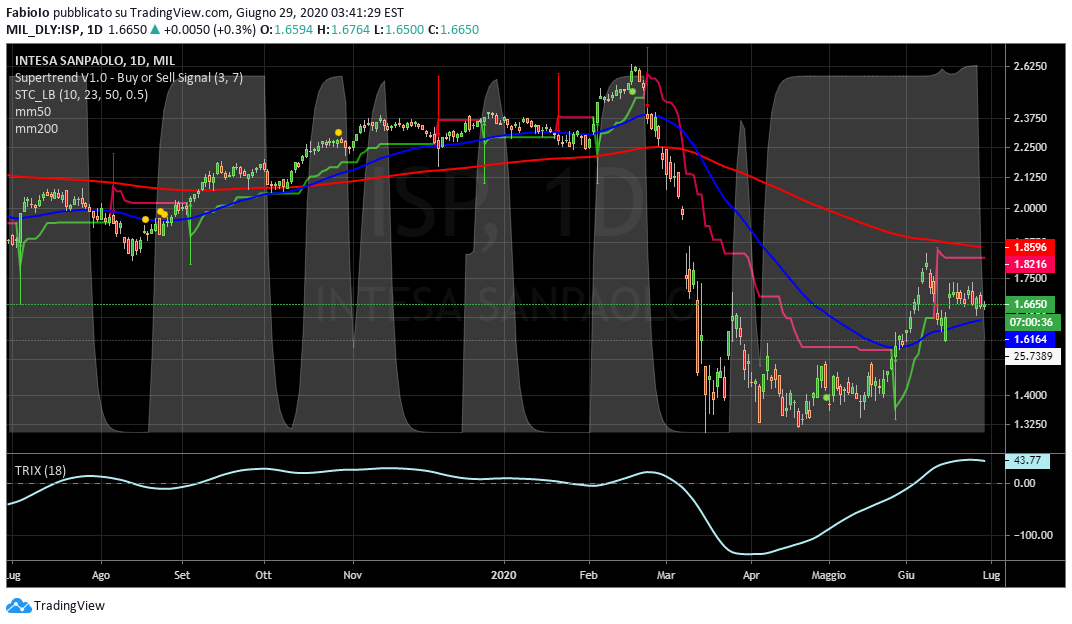Click the Ago month on time axis
The height and width of the screenshot is (624, 1072).
click(x=100, y=575)
